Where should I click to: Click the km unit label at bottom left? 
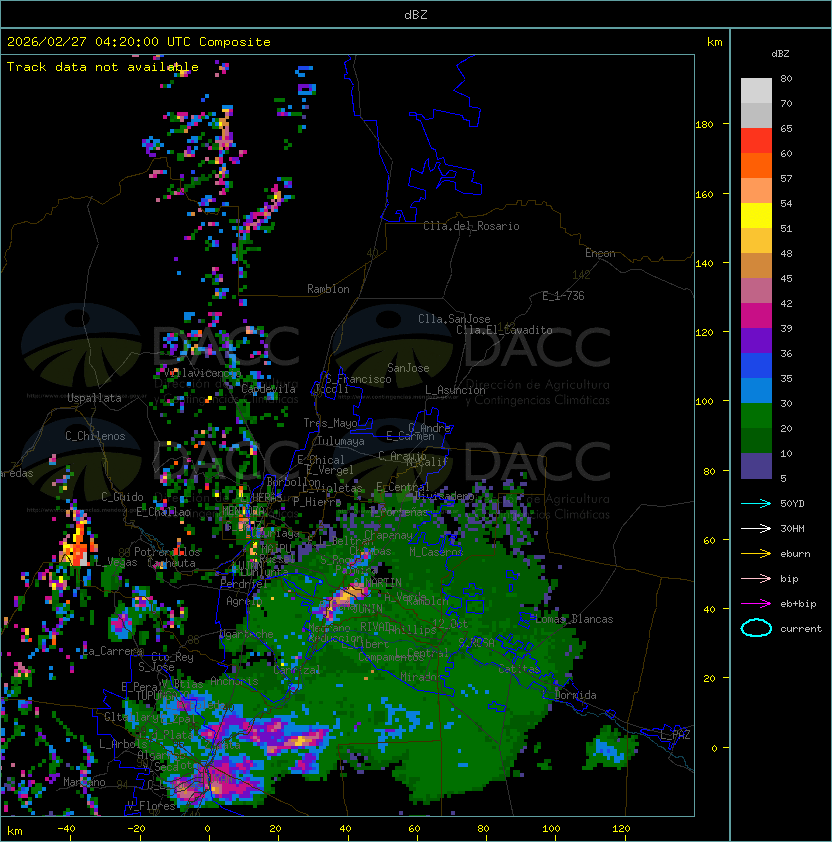[15, 831]
